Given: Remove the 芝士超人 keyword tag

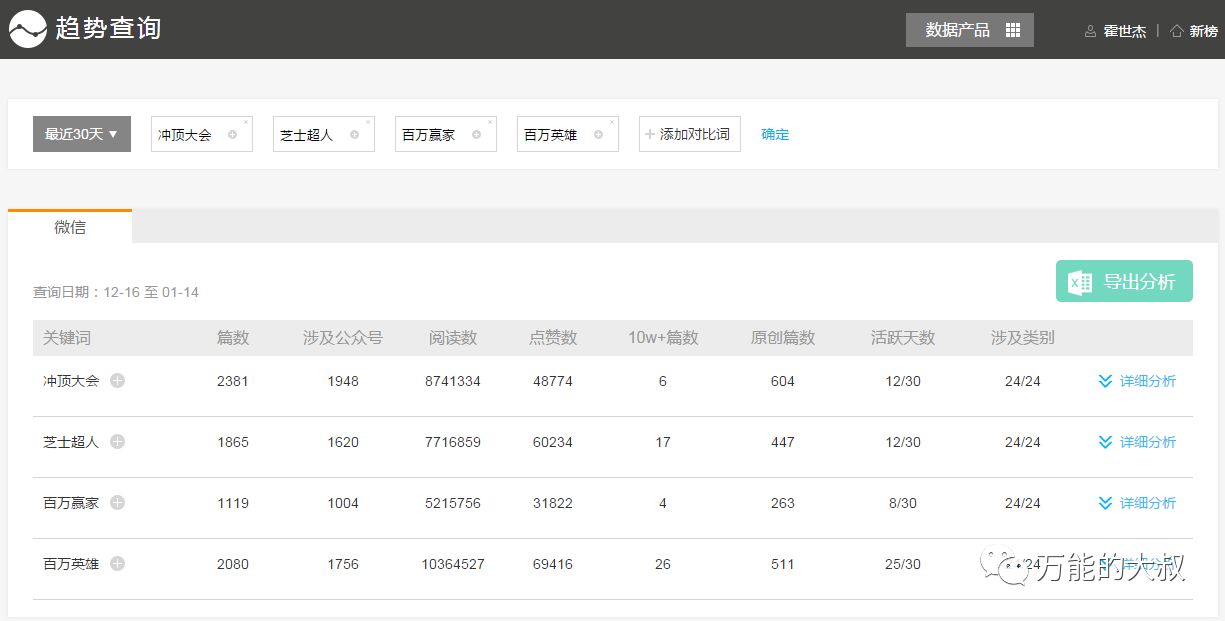Looking at the screenshot, I should (368, 122).
